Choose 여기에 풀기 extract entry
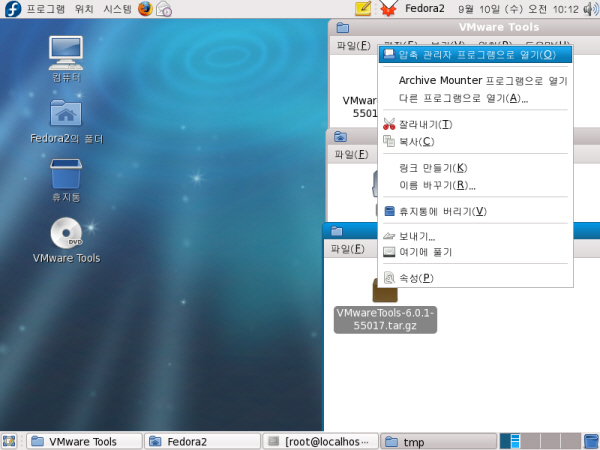The image size is (600, 450). (475, 252)
